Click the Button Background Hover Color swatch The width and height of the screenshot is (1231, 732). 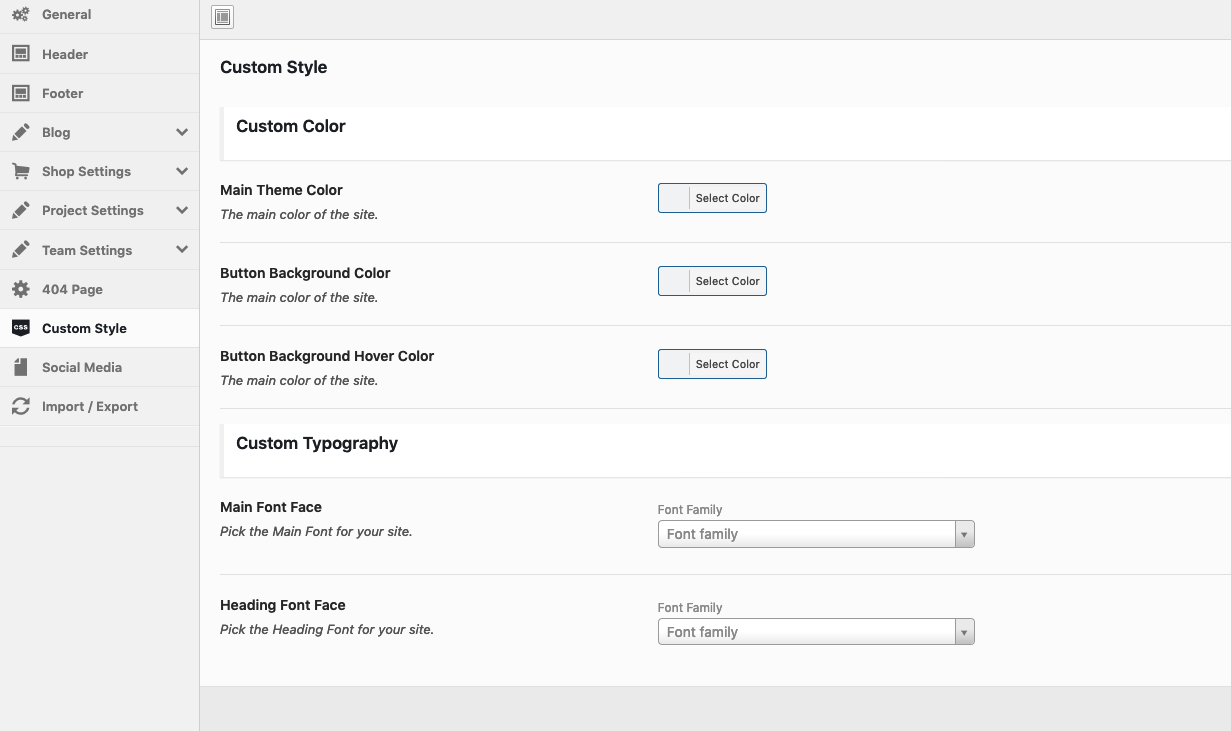[674, 364]
